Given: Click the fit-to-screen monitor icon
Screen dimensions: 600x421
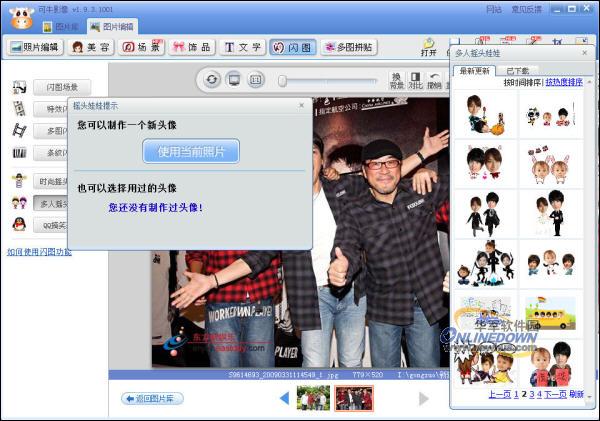Looking at the screenshot, I should [x=234, y=80].
